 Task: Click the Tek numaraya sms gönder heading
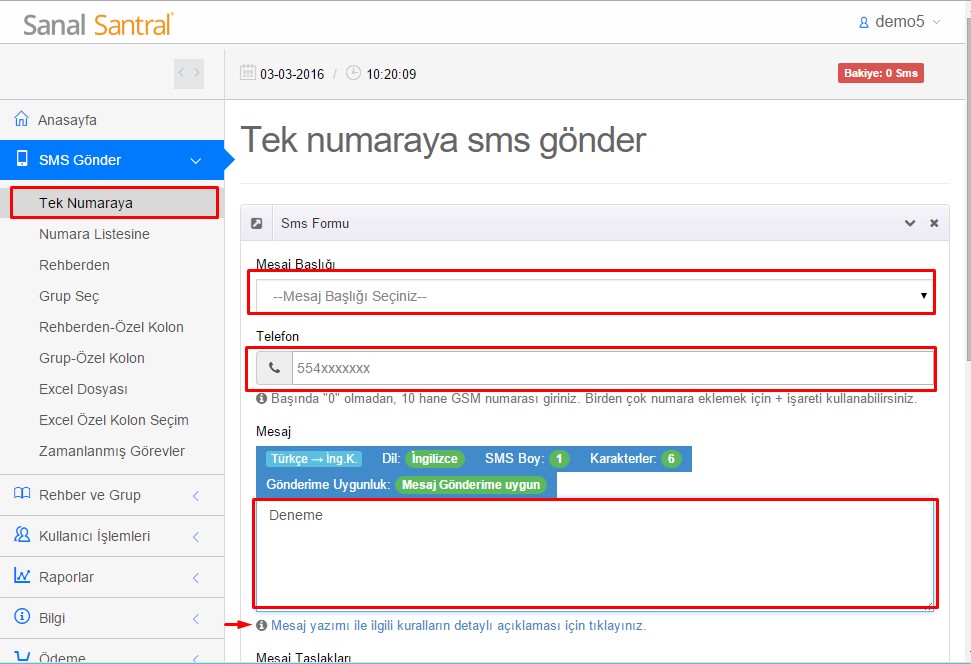pyautogui.click(x=443, y=140)
